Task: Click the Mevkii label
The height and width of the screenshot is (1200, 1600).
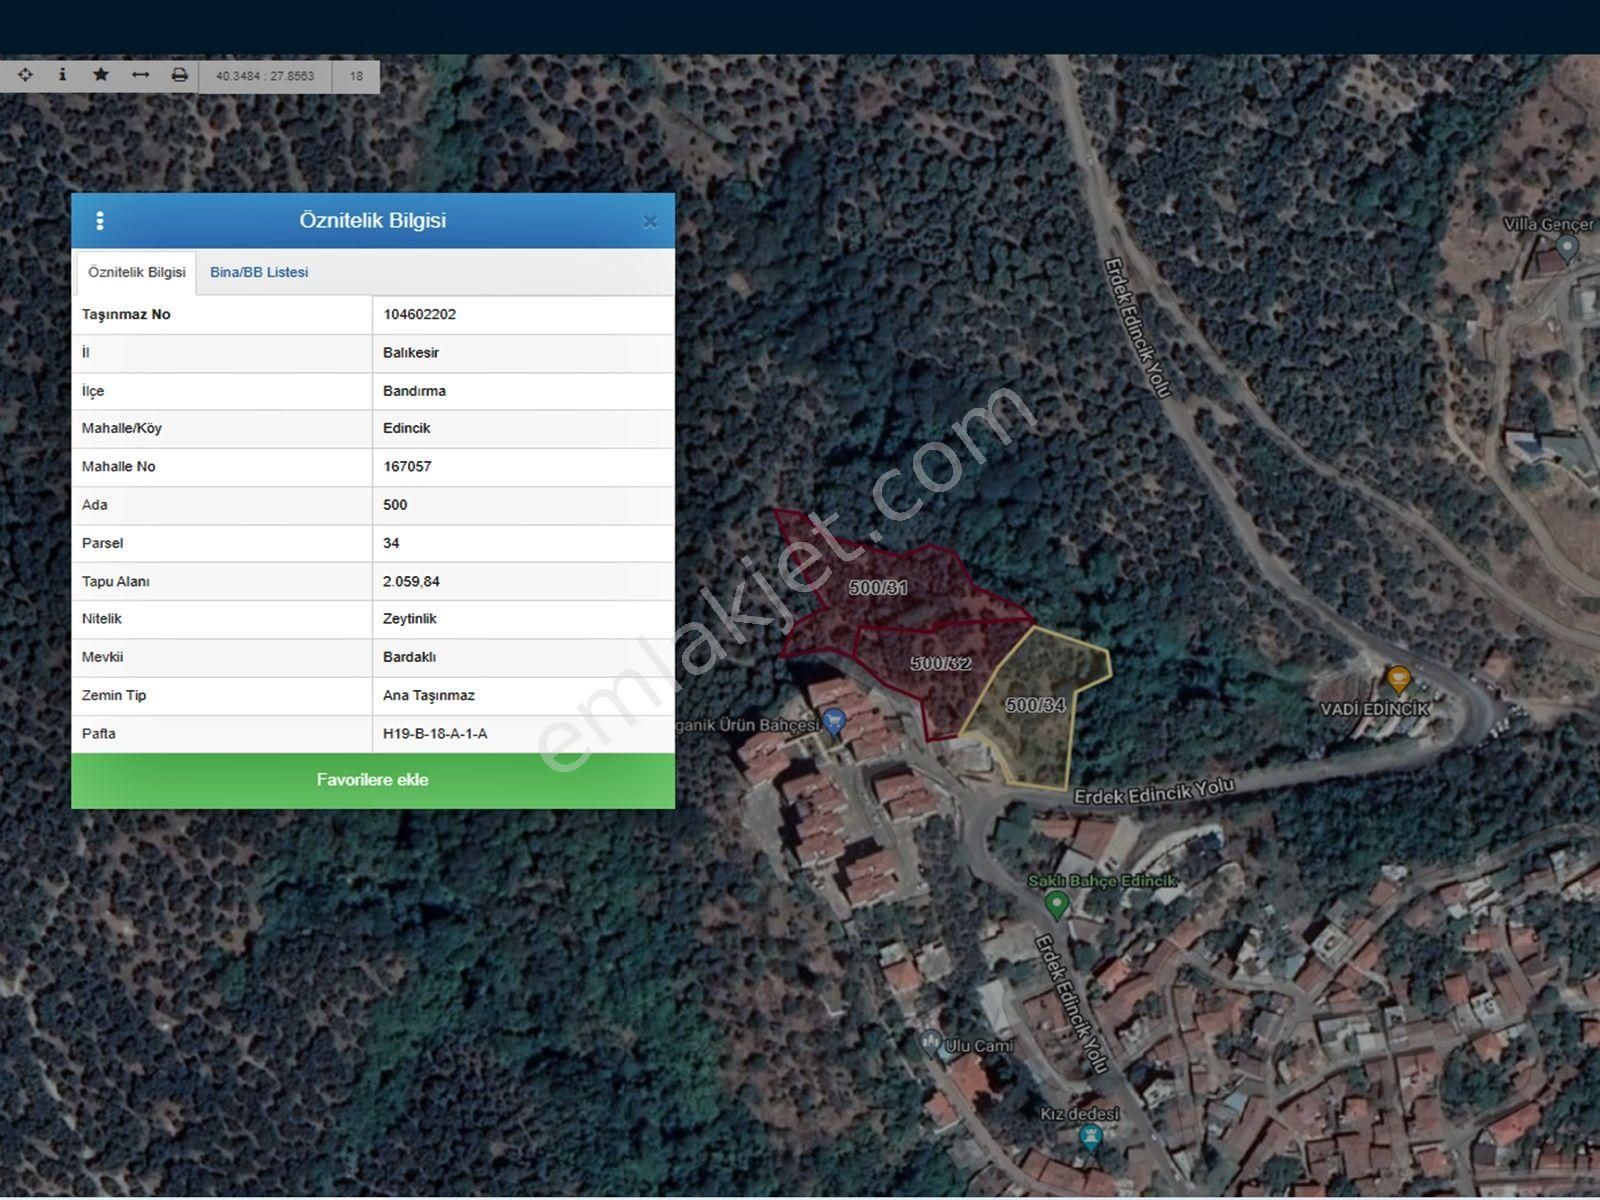Action: click(103, 657)
